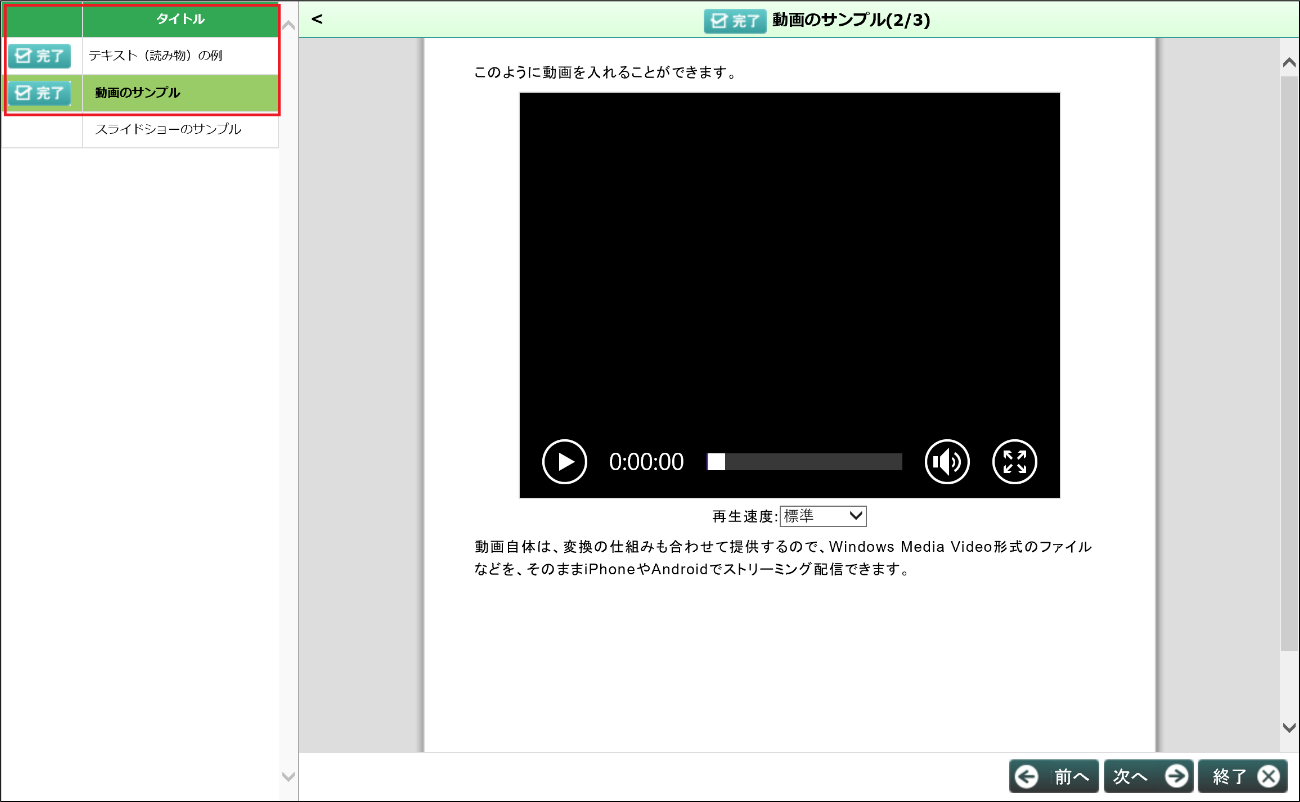This screenshot has width=1300, height=802.
Task: Open テキスト（読み物）の例 in the list
Action: (x=155, y=56)
